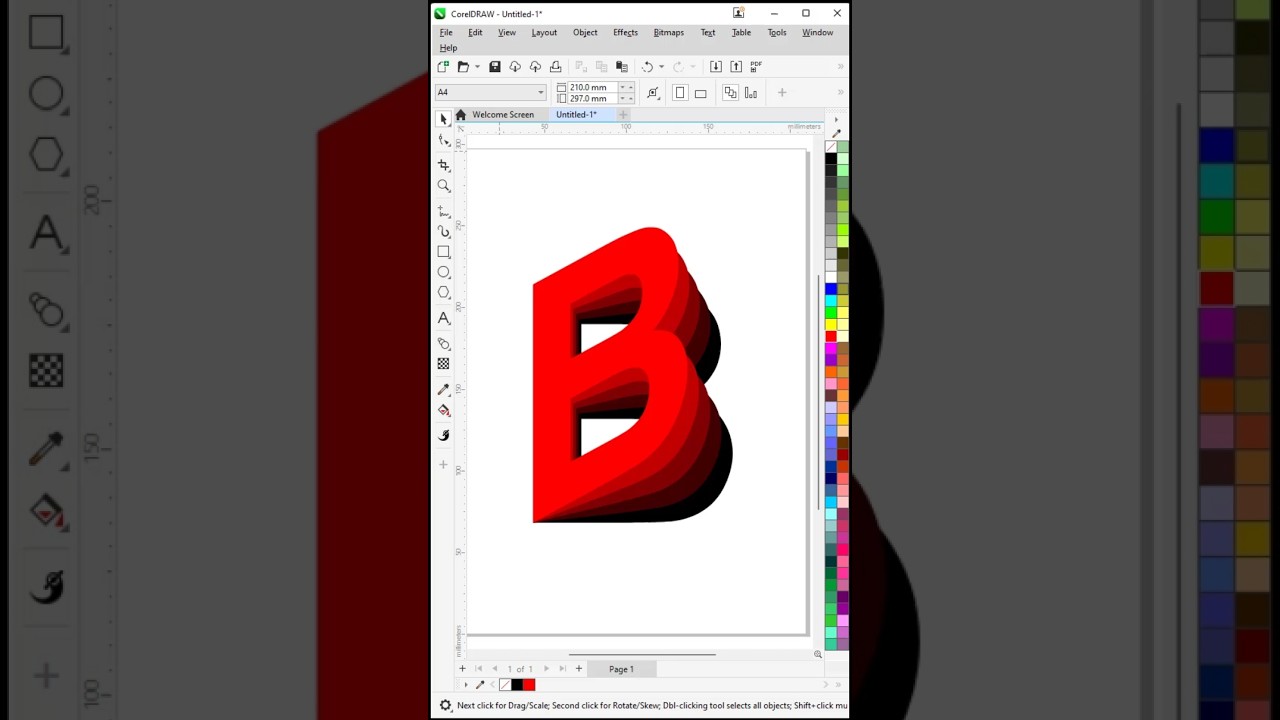
Task: Click the cloud download icon
Action: (515, 67)
